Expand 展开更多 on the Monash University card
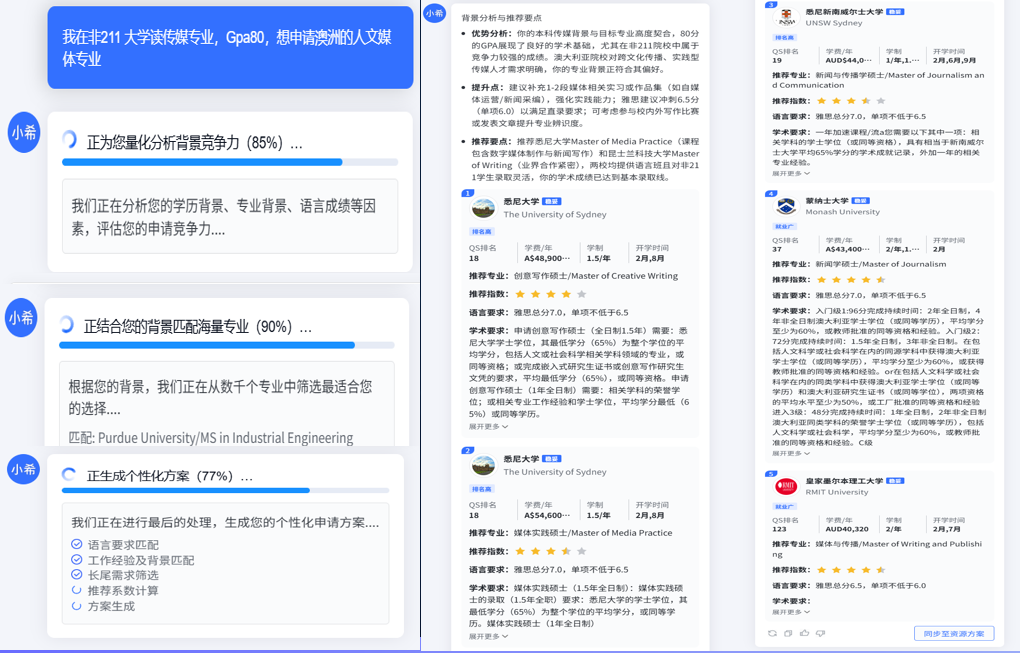 [x=791, y=453]
